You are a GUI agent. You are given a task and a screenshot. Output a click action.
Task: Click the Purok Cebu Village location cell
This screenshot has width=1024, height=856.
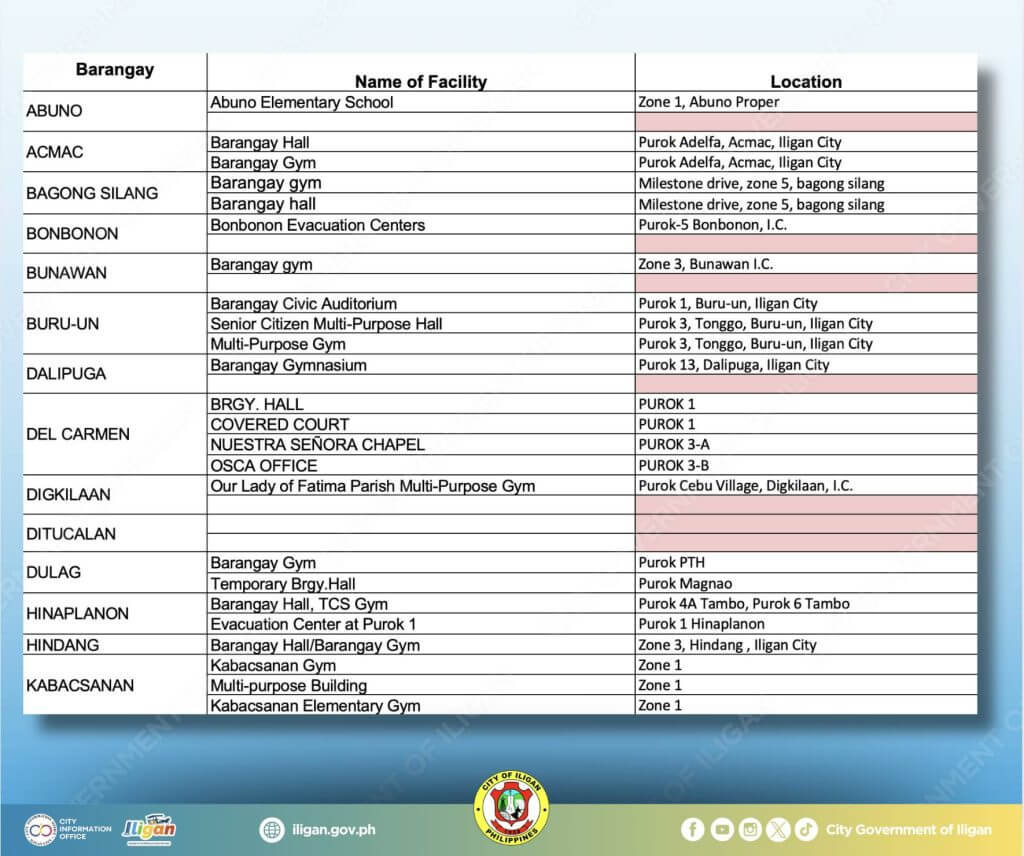(x=744, y=485)
